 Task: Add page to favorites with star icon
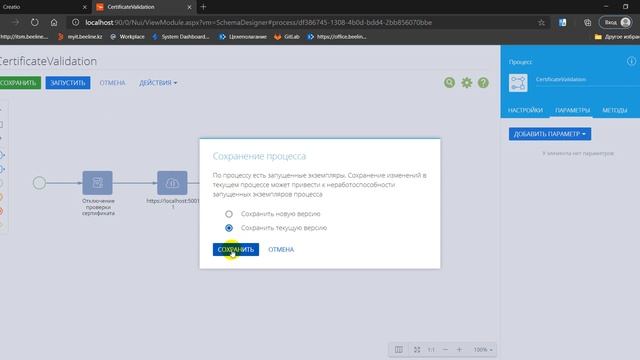(x=541, y=22)
